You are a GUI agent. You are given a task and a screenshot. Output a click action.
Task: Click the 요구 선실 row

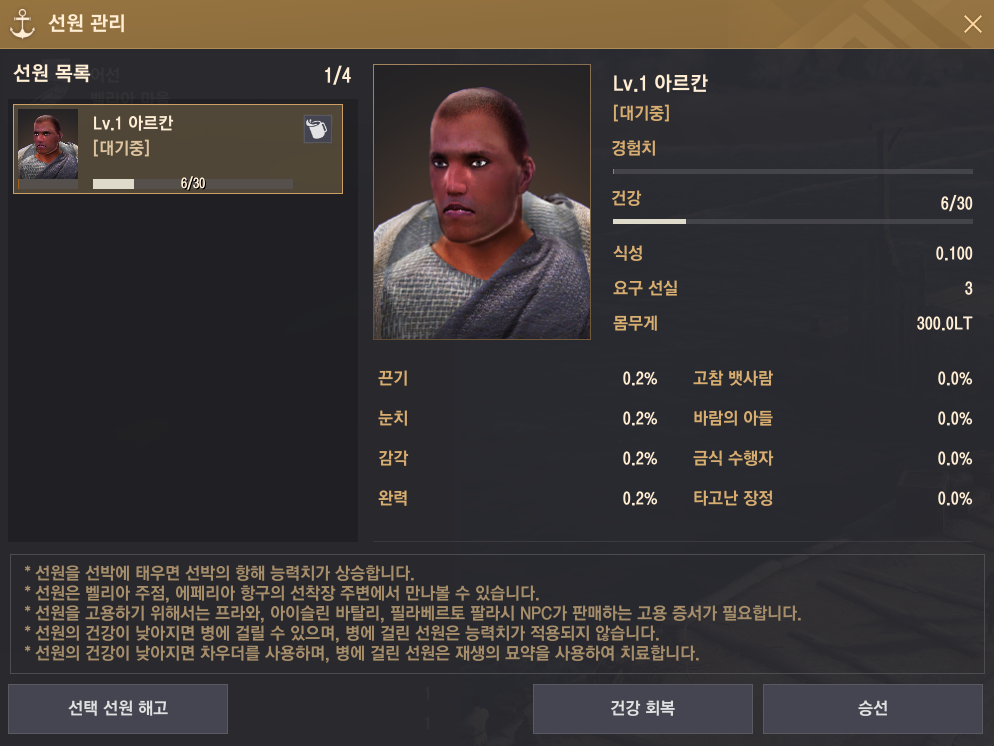[792, 288]
